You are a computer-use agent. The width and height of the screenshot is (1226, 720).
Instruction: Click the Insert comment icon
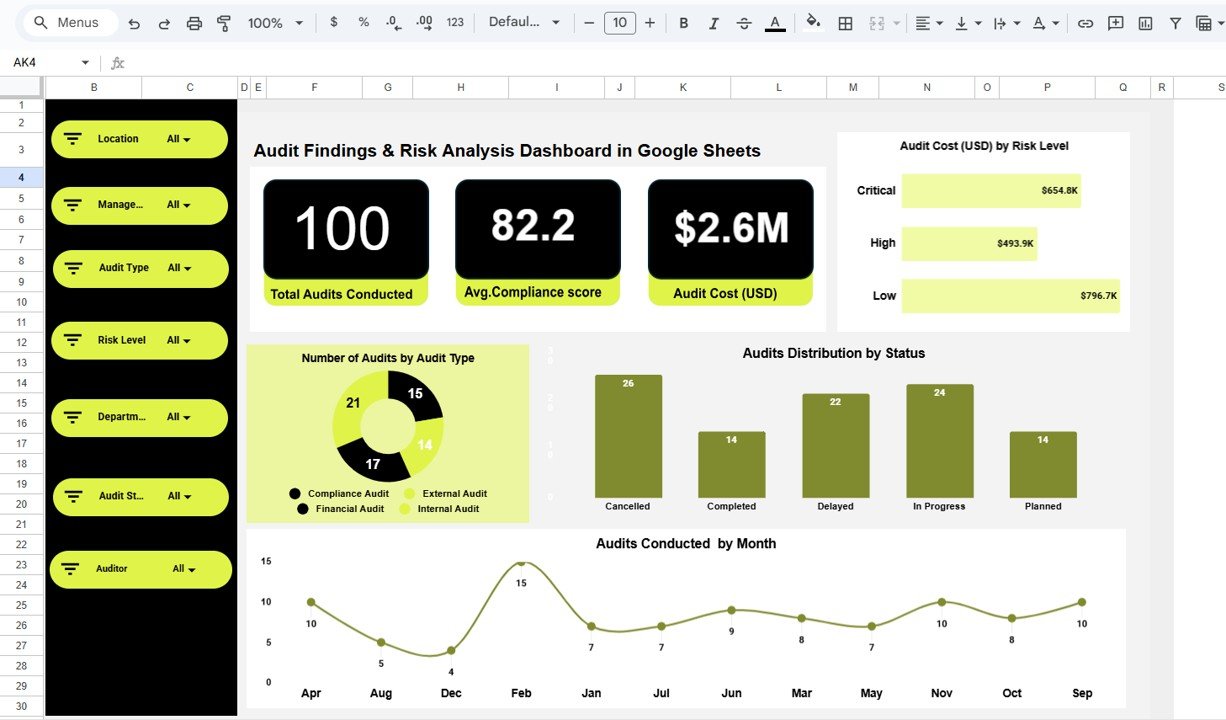[1115, 22]
